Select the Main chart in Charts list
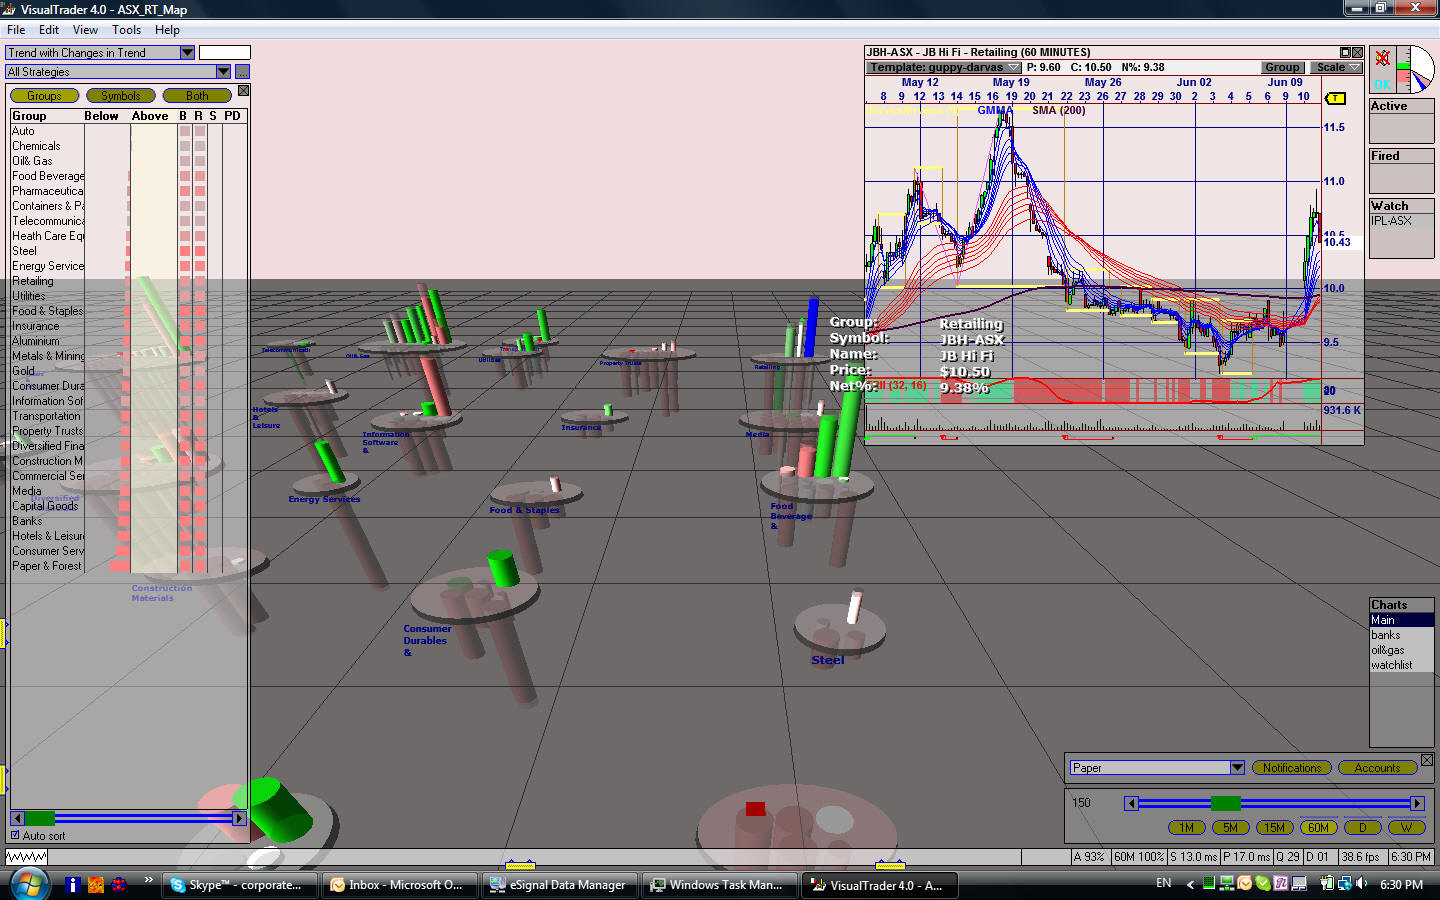Screen dimensions: 1440x900 point(1401,620)
